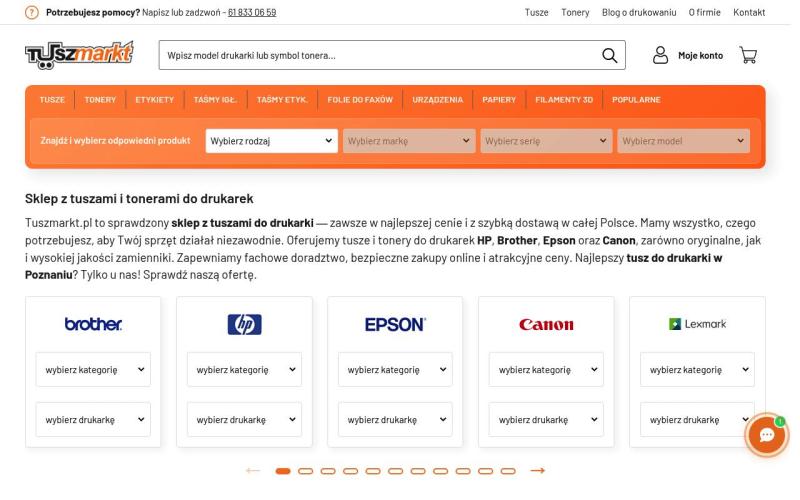This screenshot has height=500, width=800.
Task: Click the Tuszmarkt logo
Action: 79,54
